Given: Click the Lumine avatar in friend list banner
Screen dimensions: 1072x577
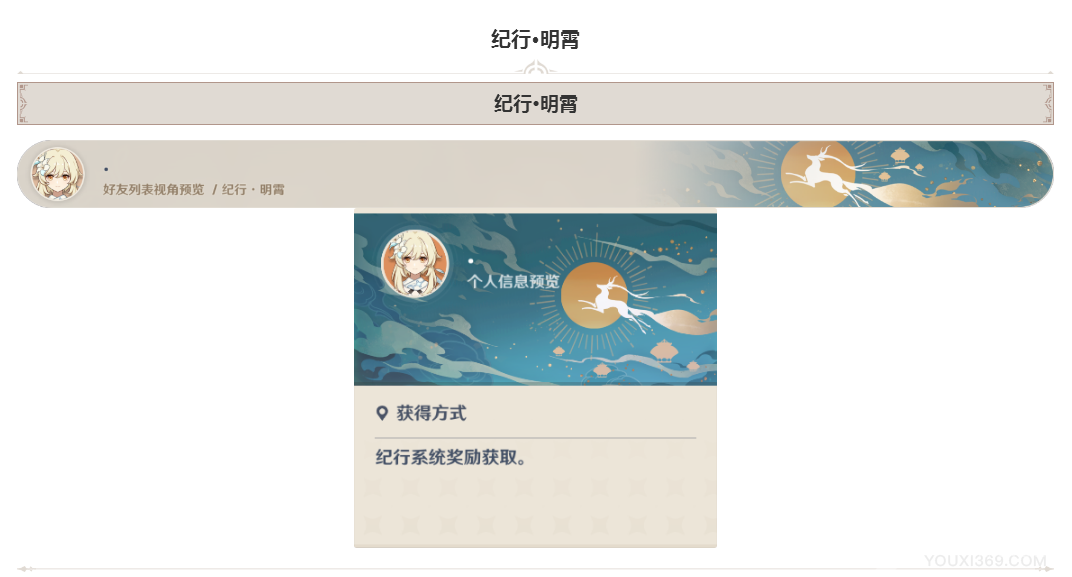Looking at the screenshot, I should click(x=57, y=174).
